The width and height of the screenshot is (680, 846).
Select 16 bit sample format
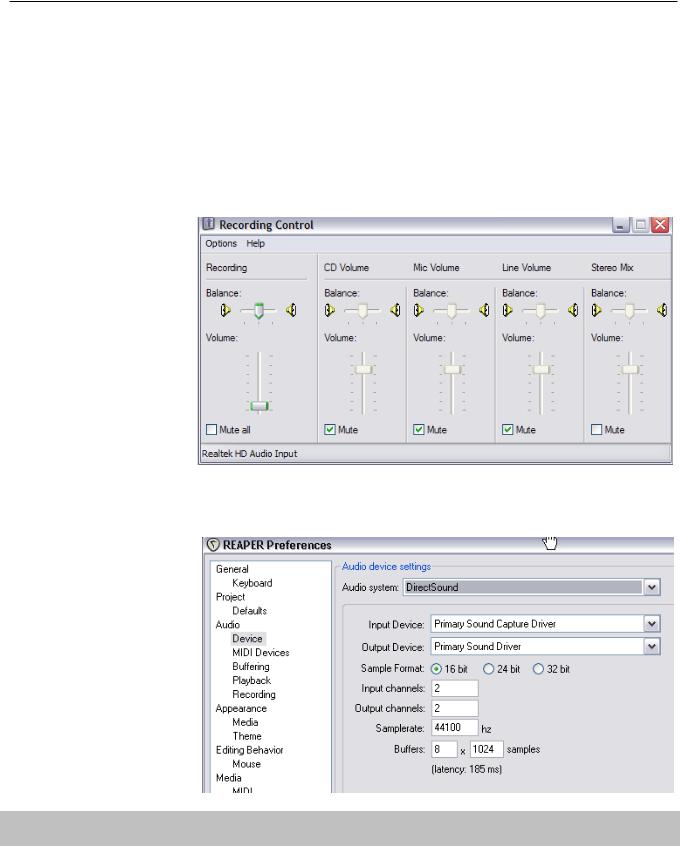(x=436, y=669)
